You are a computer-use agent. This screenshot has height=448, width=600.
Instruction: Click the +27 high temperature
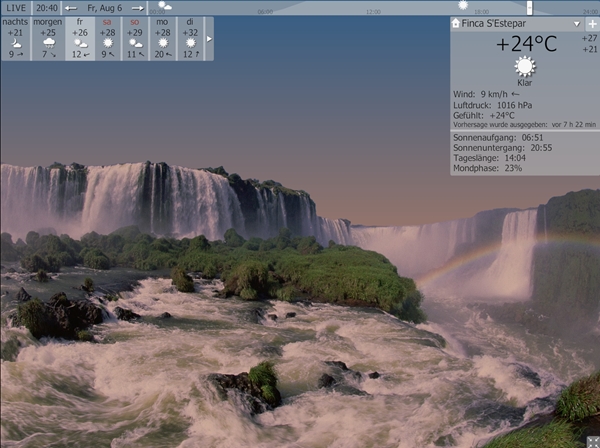(589, 38)
